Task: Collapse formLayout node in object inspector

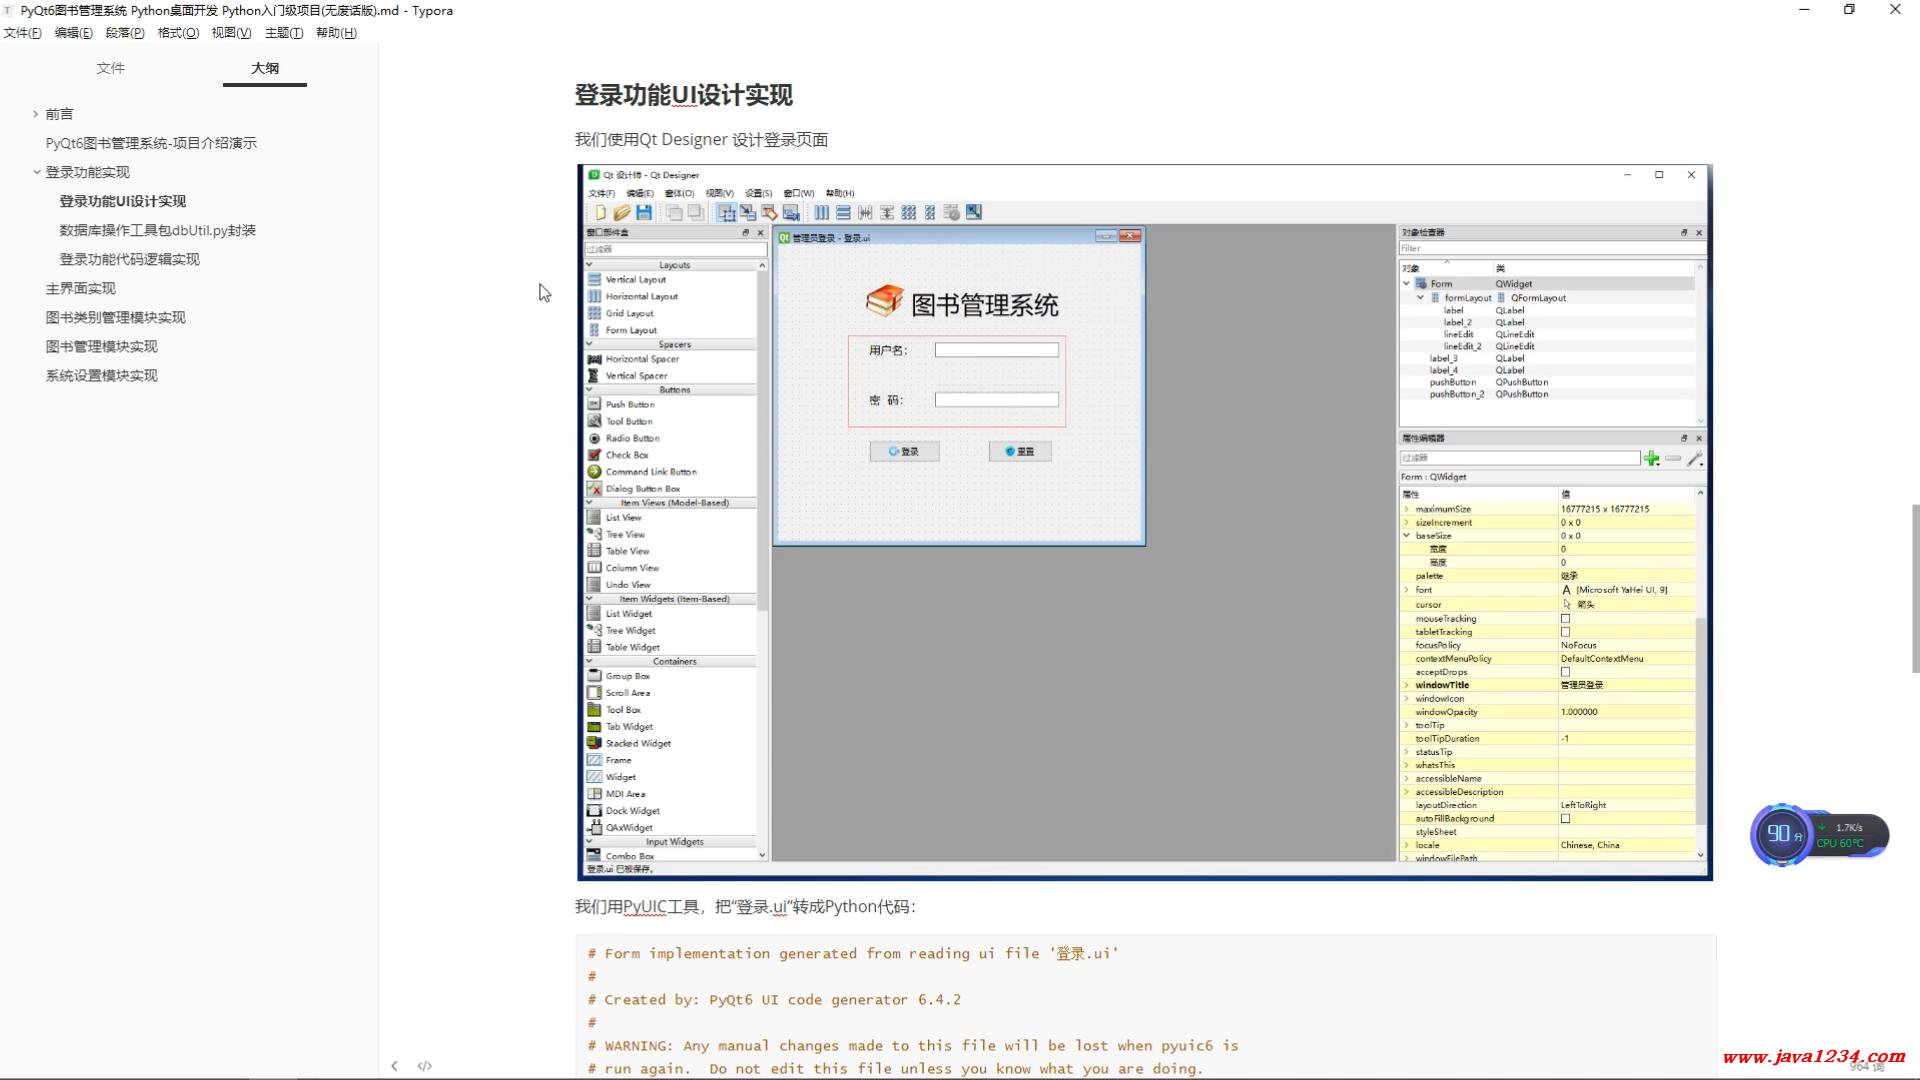Action: pyautogui.click(x=1420, y=298)
